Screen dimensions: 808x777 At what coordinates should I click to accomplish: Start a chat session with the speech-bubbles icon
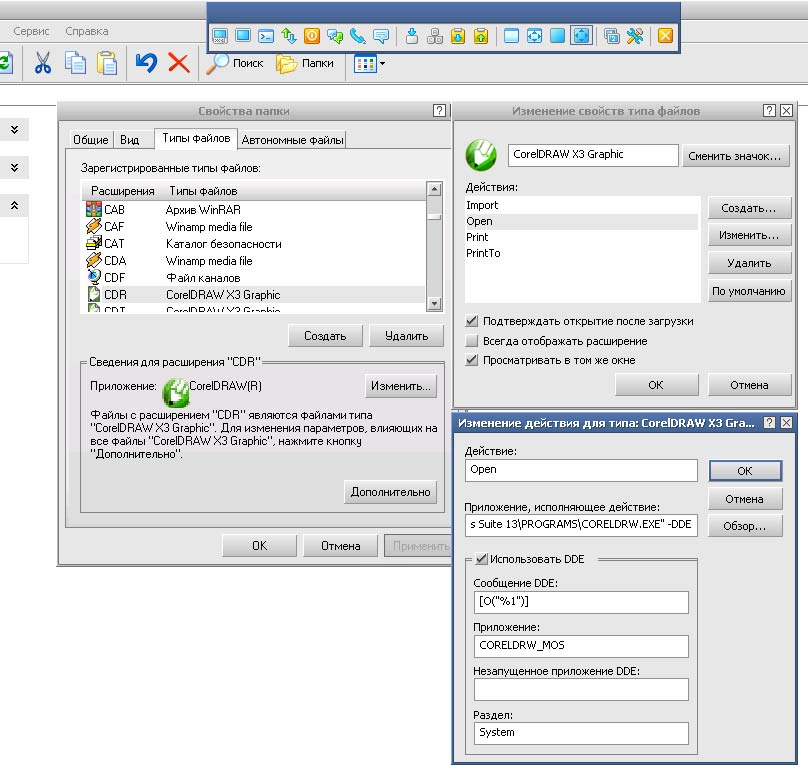tap(335, 36)
